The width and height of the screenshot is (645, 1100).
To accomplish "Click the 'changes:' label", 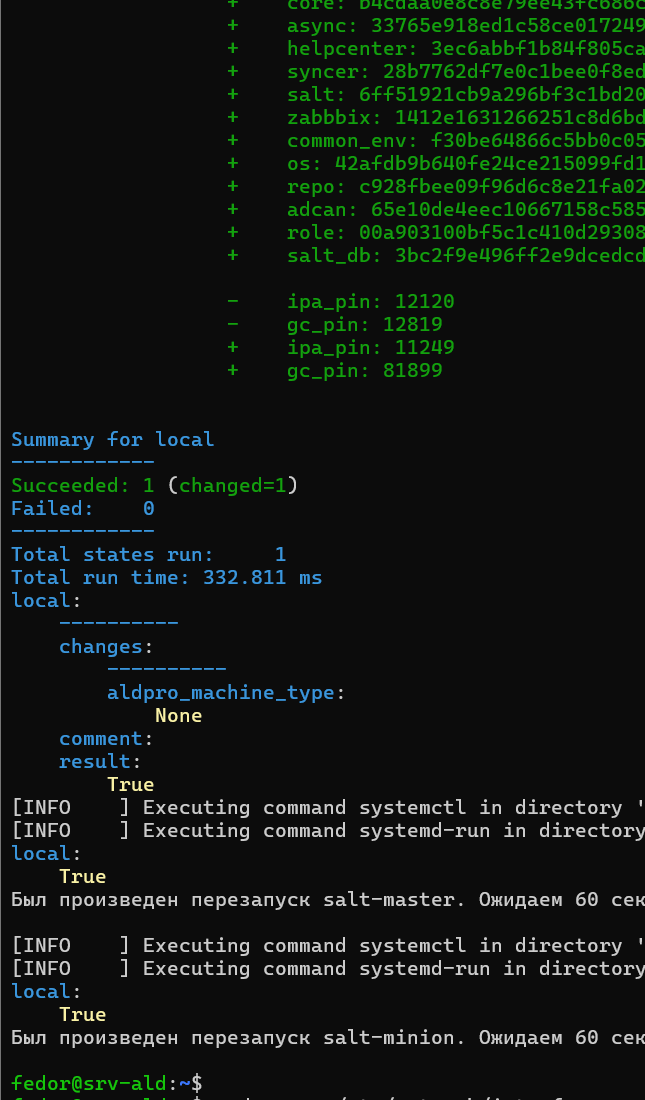I will (x=106, y=647).
